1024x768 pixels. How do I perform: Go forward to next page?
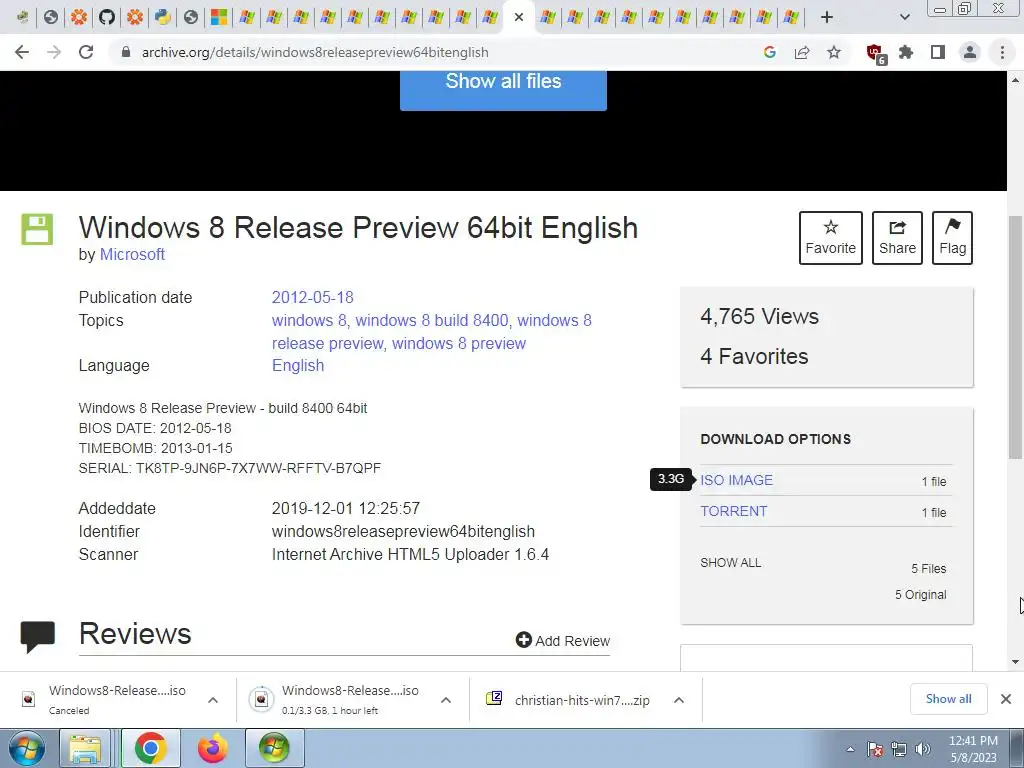coord(54,52)
